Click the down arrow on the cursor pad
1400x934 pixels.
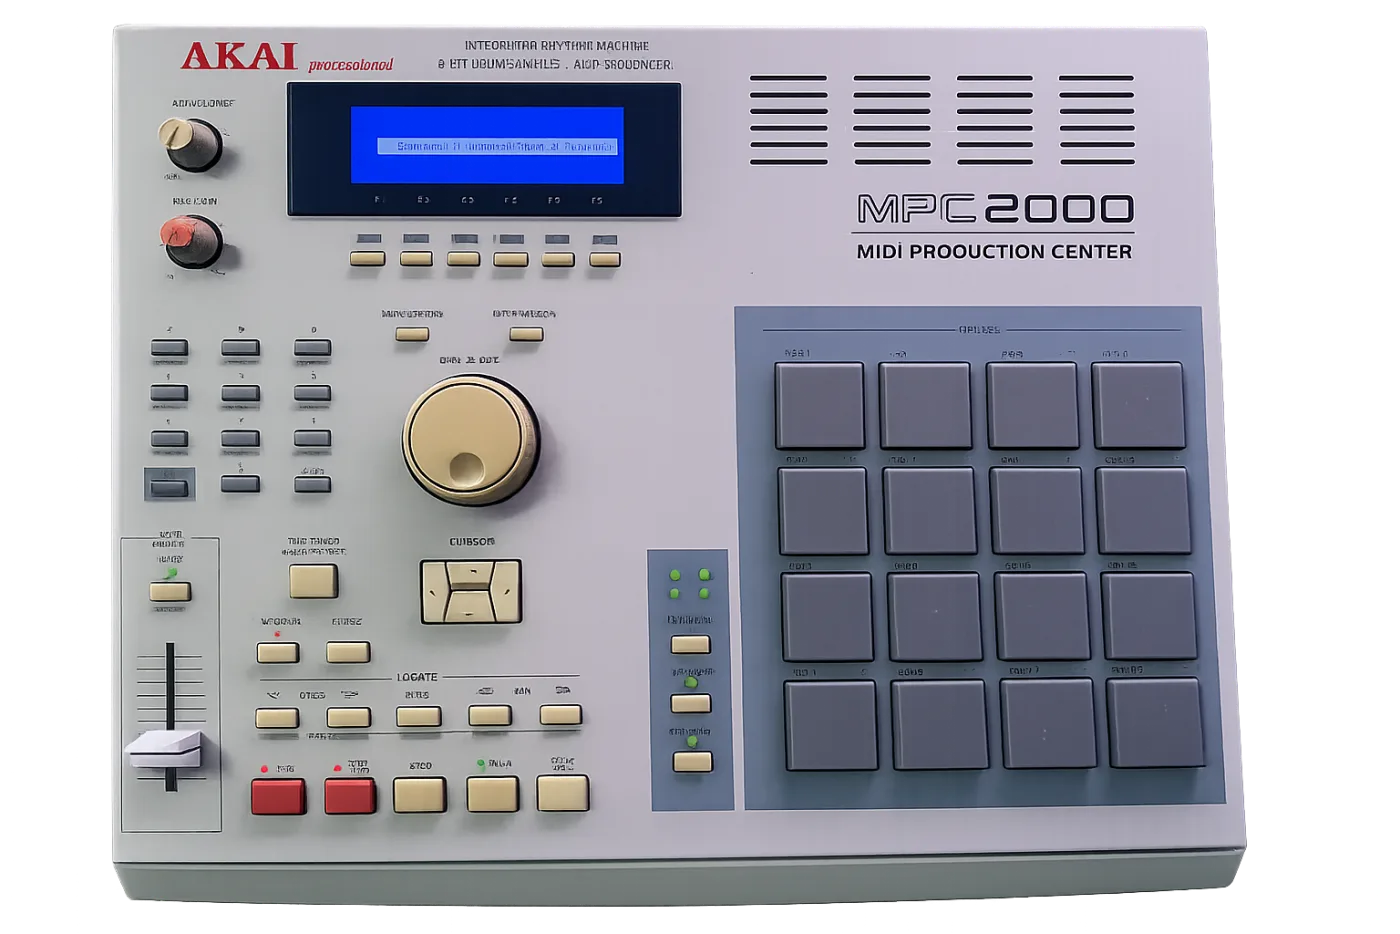click(x=468, y=606)
